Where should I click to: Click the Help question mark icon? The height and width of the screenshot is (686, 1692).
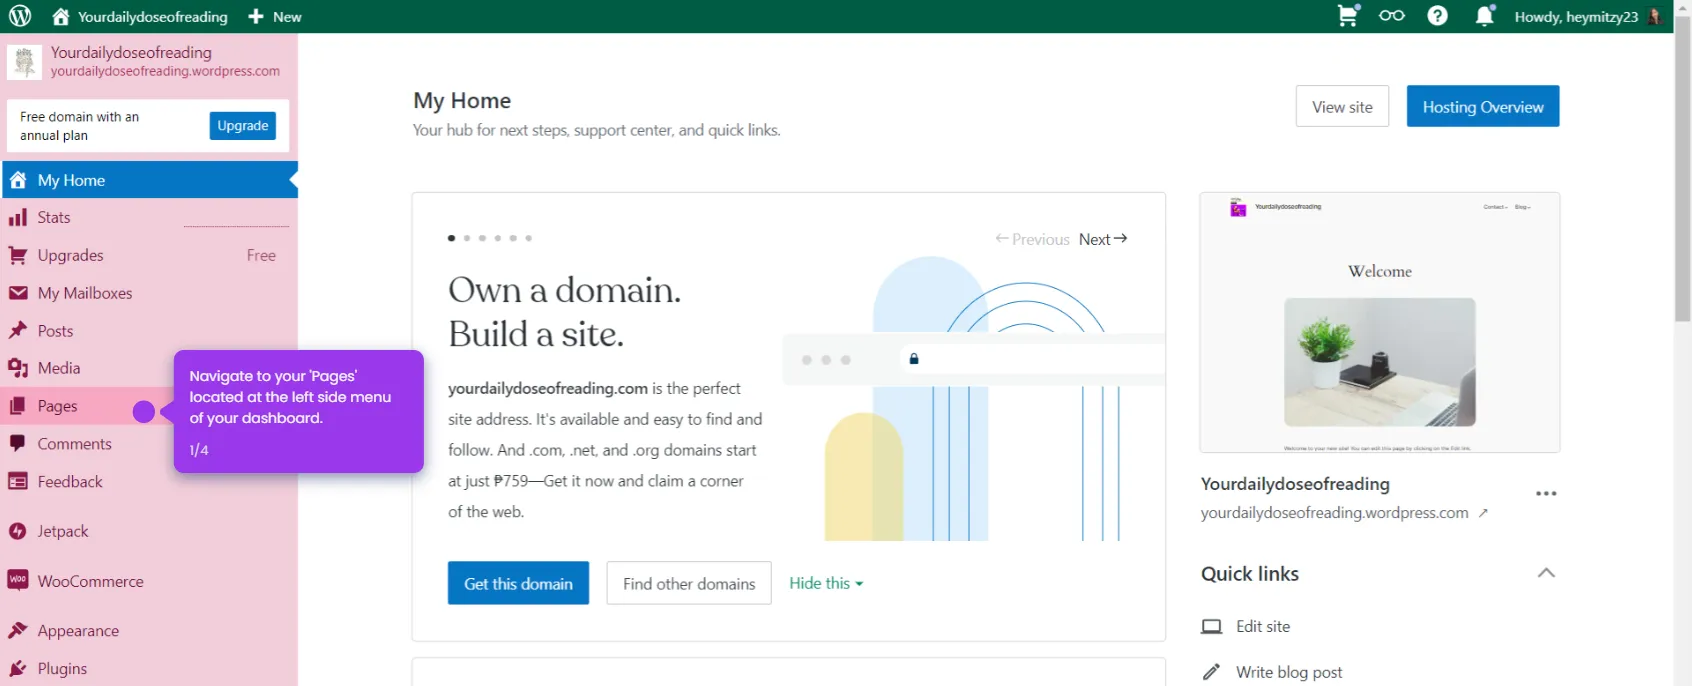click(1438, 16)
